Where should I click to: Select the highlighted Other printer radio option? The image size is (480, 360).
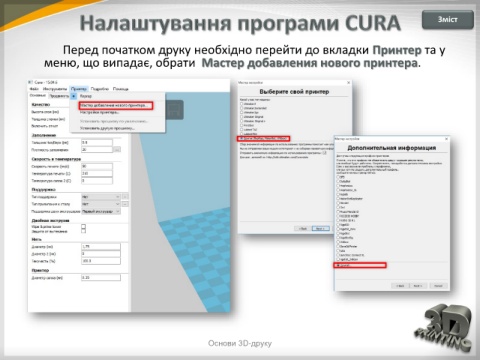coord(263,138)
